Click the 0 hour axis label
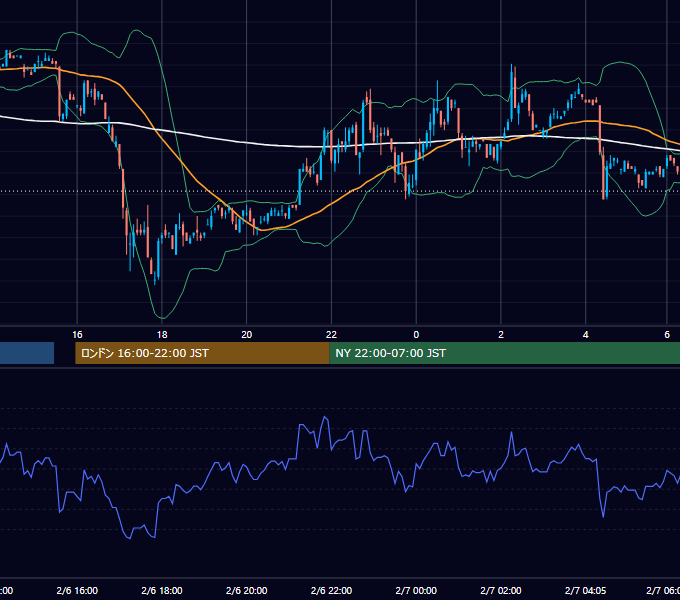This screenshot has height=600, width=680. coord(416,335)
